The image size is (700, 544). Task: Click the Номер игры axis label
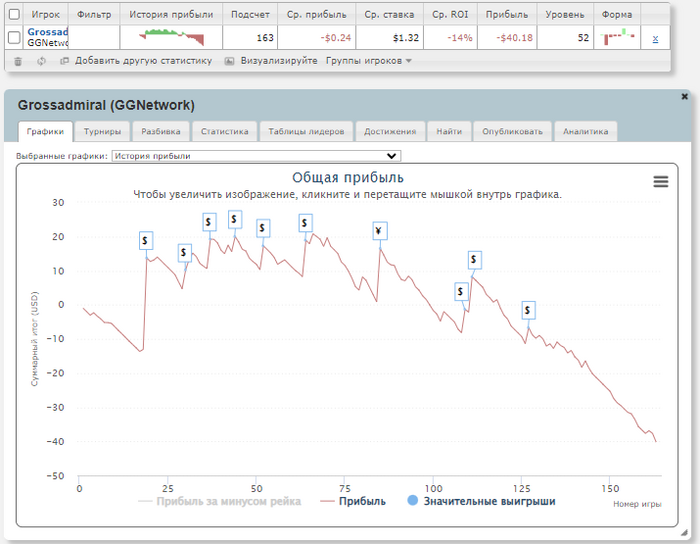tap(637, 504)
